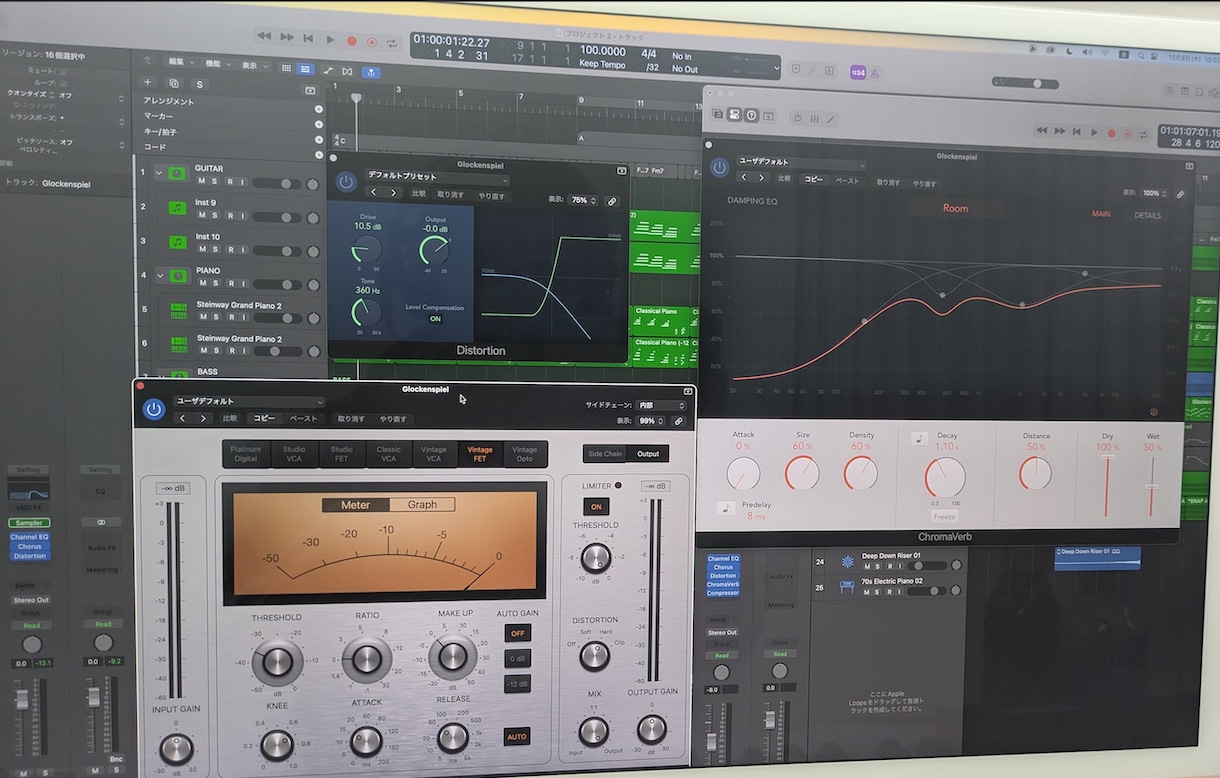Click go-to-beginning button in main transport

click(x=309, y=38)
